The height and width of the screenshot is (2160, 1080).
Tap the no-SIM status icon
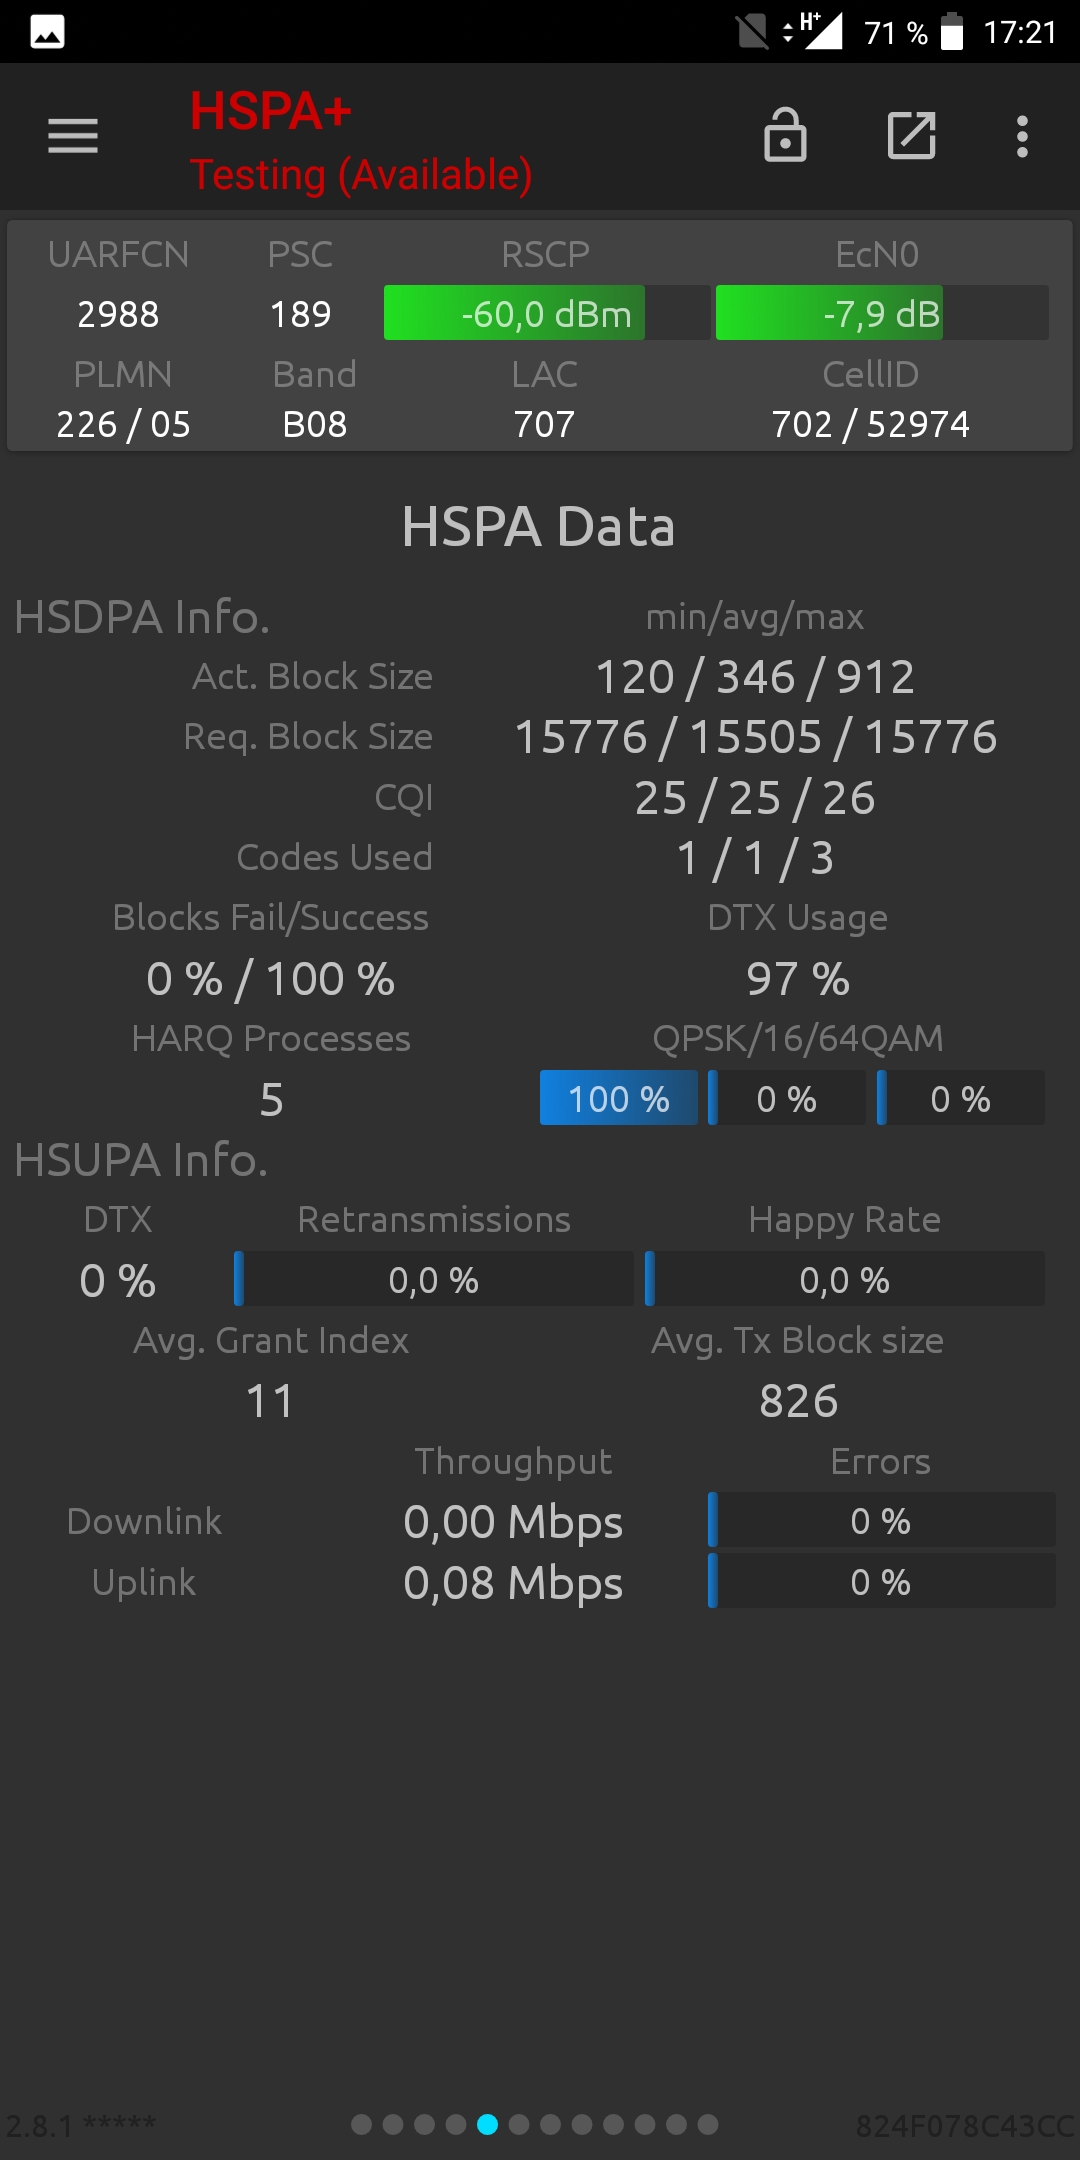coord(752,31)
